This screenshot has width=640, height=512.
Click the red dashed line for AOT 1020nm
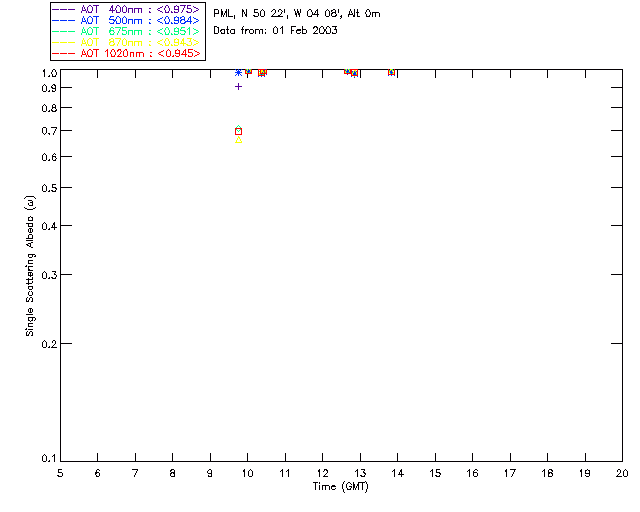pyautogui.click(x=64, y=53)
